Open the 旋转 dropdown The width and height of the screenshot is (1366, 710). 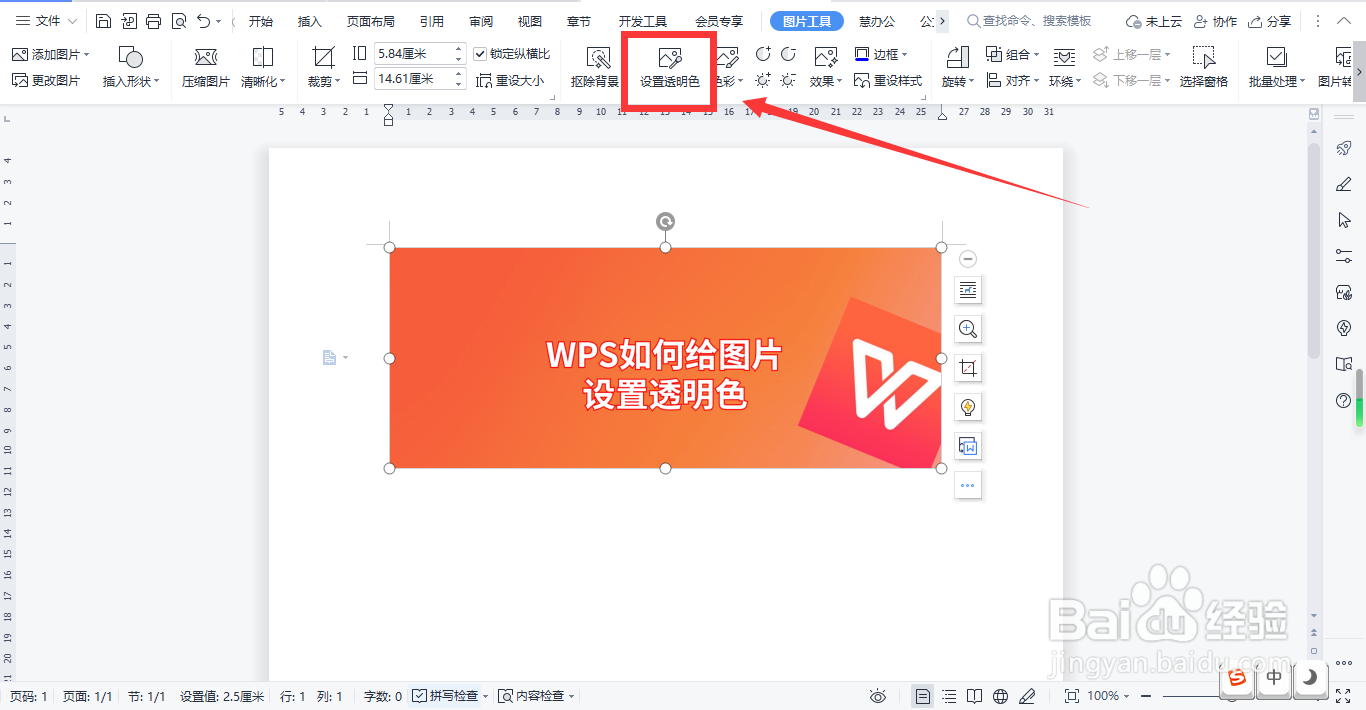click(971, 82)
